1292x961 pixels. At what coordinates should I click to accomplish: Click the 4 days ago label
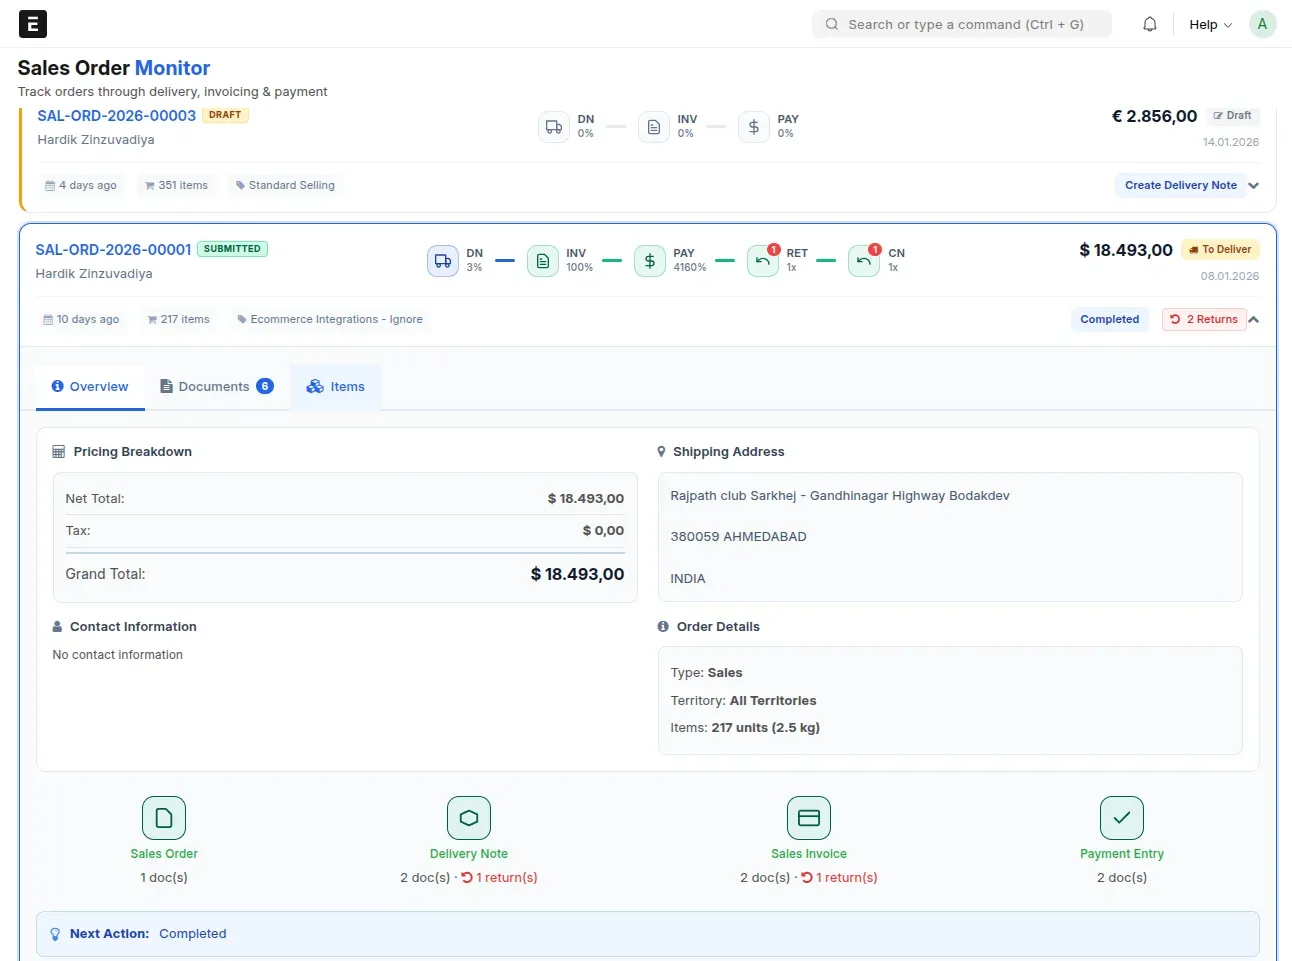[x=81, y=185]
